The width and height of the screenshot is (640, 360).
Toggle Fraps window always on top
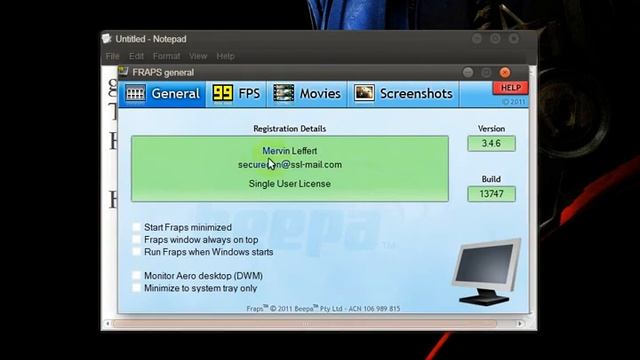coord(136,240)
